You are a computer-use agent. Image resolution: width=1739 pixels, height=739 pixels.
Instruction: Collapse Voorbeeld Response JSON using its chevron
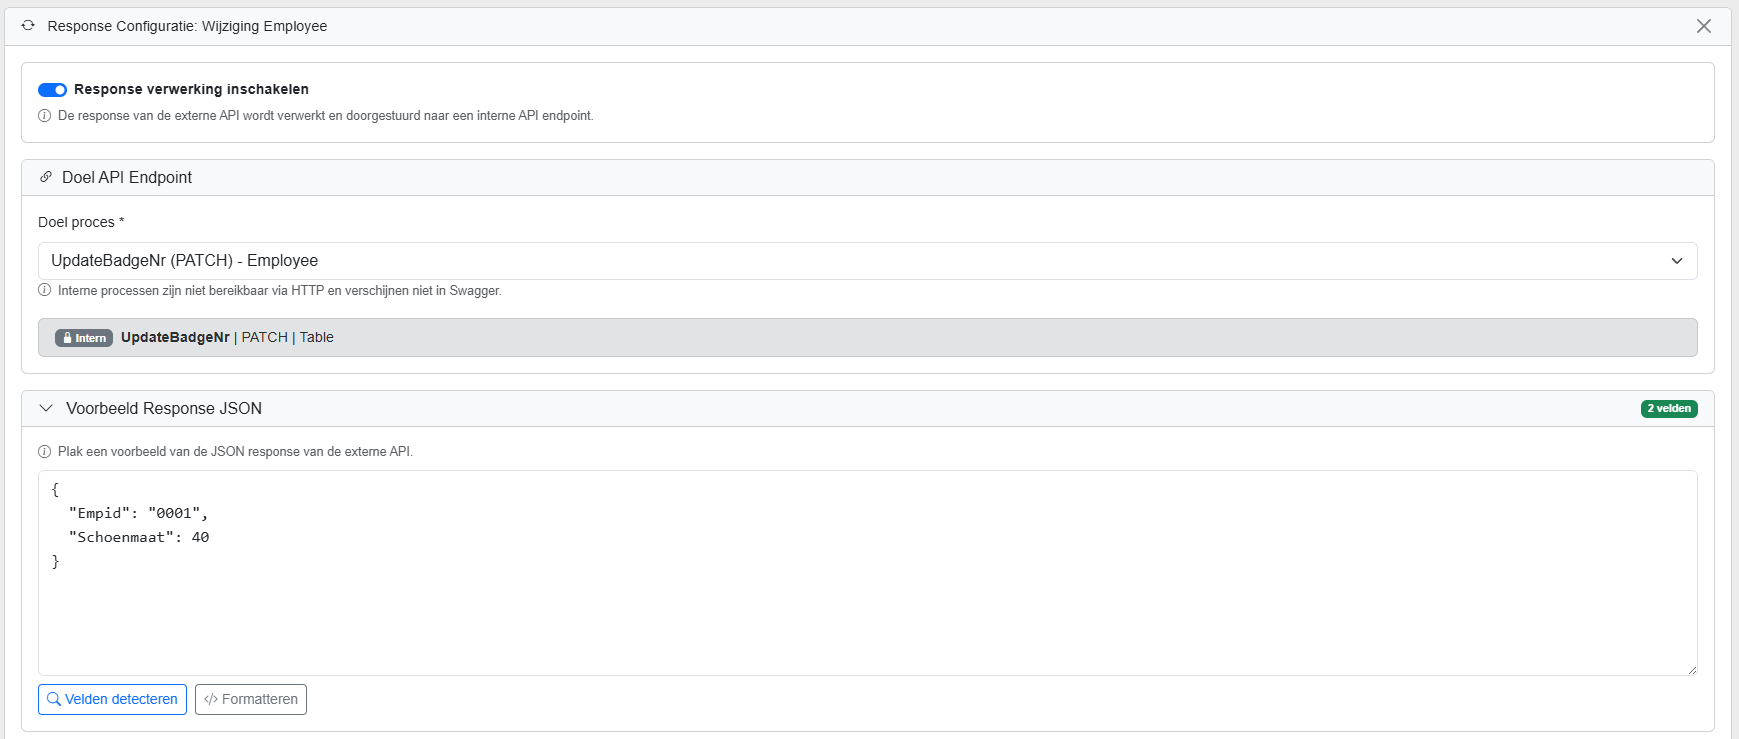click(x=46, y=408)
